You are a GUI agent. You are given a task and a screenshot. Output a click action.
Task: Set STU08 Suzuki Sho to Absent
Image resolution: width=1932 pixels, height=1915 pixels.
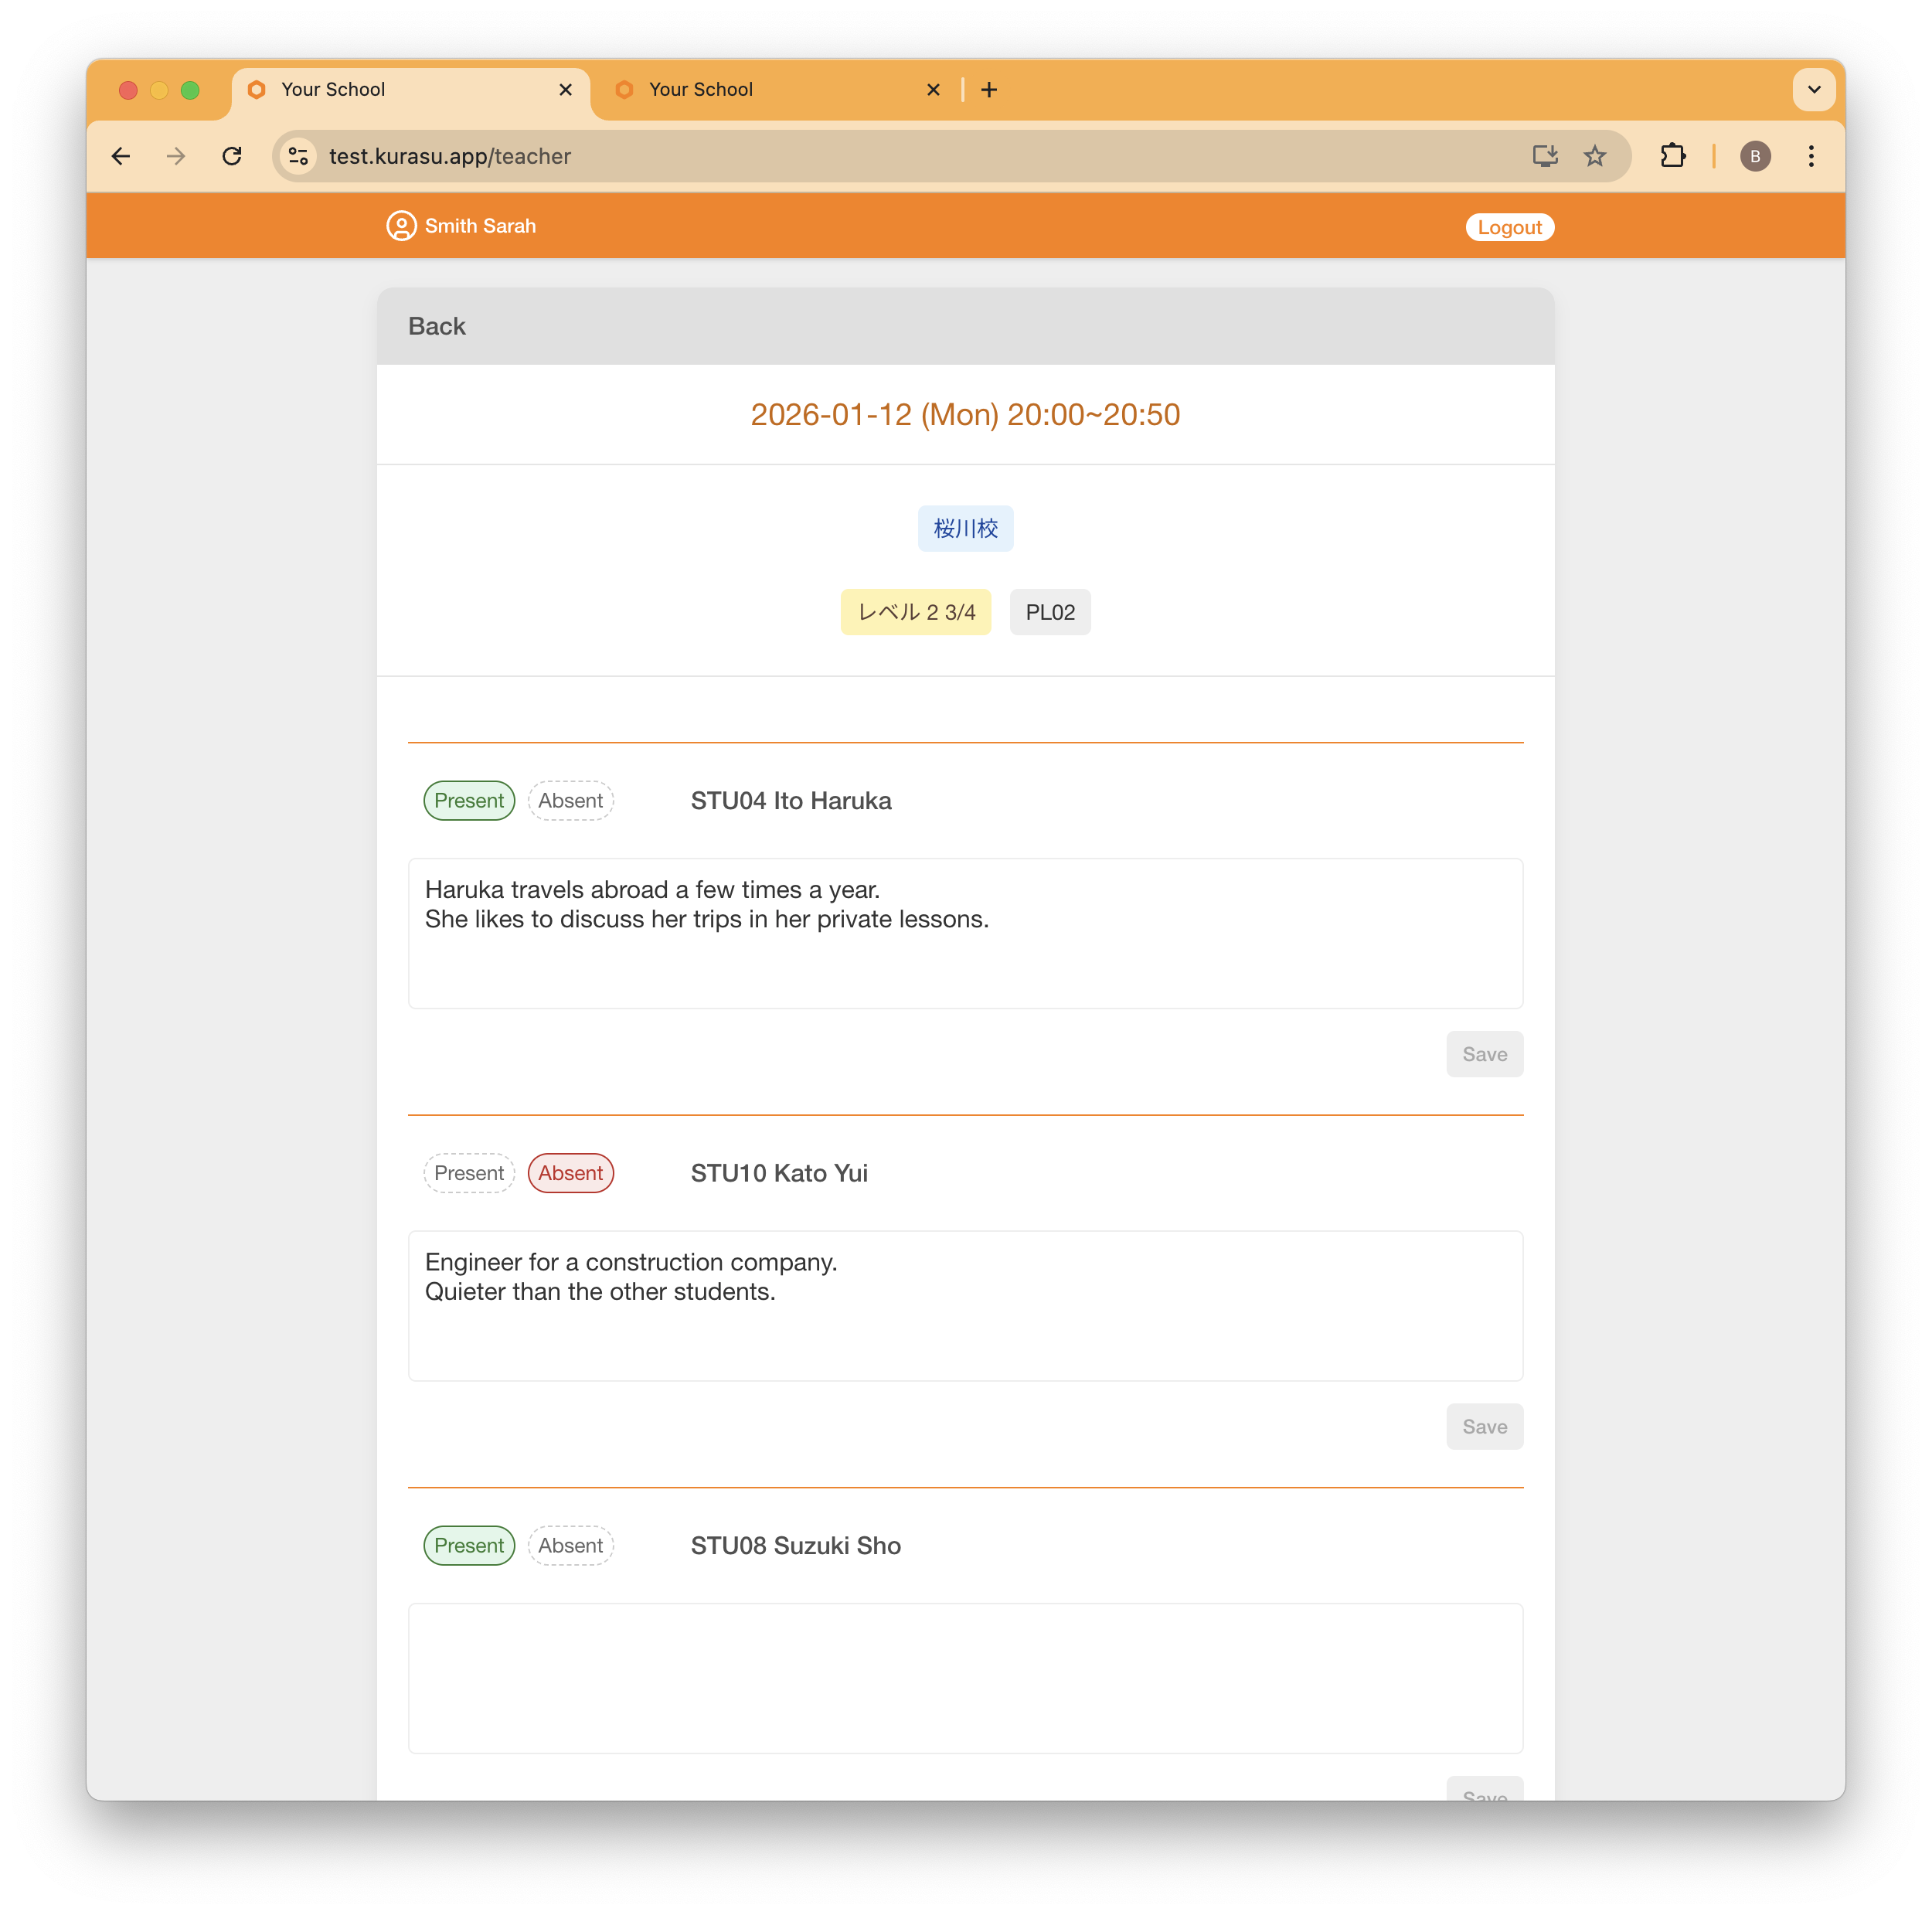click(571, 1545)
